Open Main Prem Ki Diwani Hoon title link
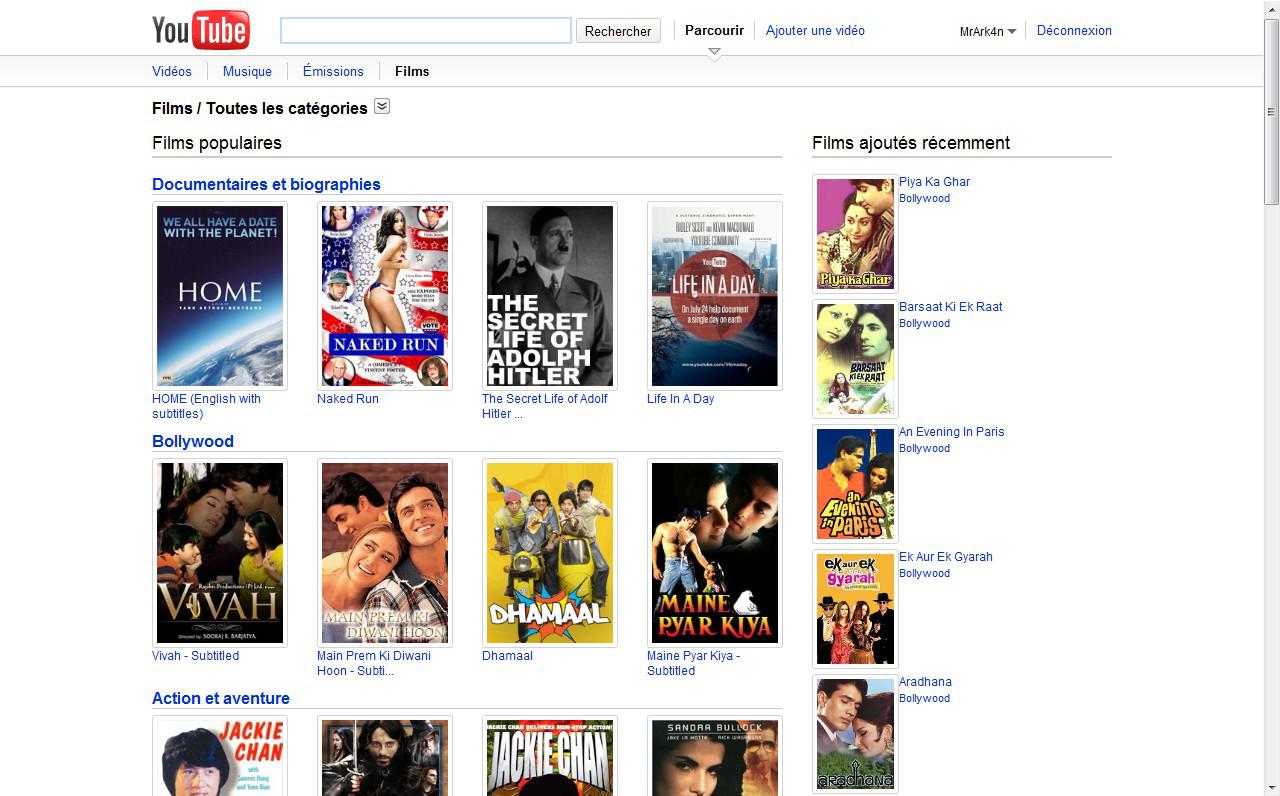The image size is (1280, 796). [374, 663]
